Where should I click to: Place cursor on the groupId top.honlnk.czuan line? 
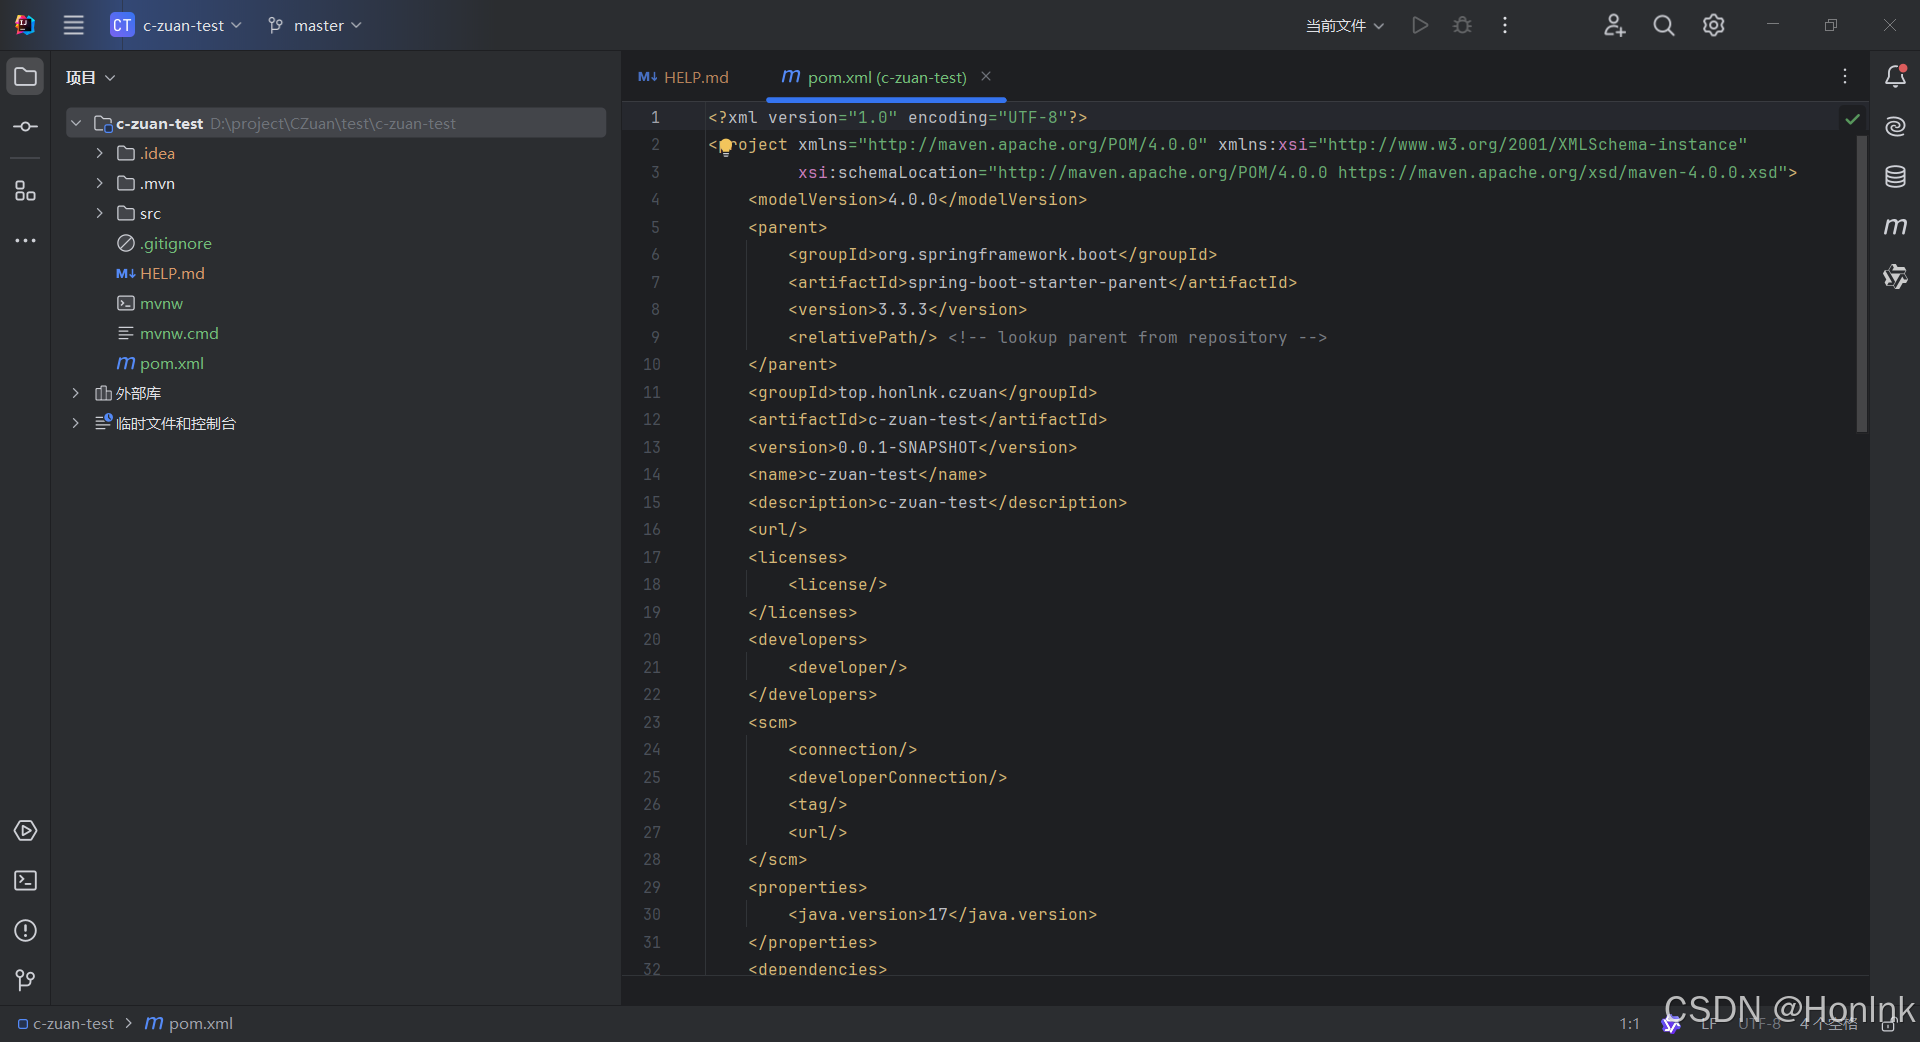pyautogui.click(x=922, y=393)
